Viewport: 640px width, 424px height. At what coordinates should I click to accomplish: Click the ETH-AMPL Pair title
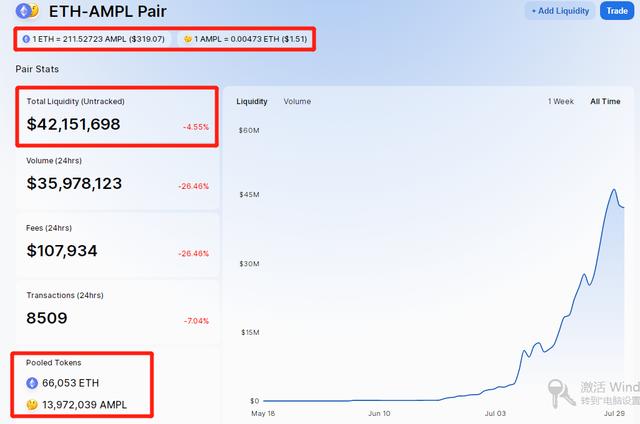108,11
